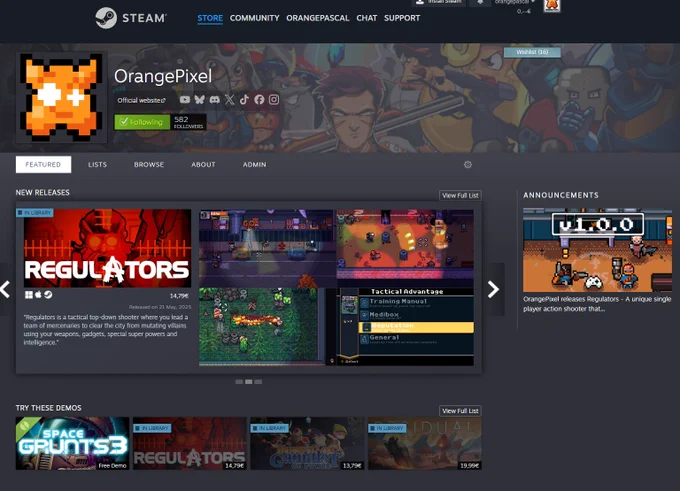Open the announcement about Regulators release
The width and height of the screenshot is (680, 491).
point(597,304)
